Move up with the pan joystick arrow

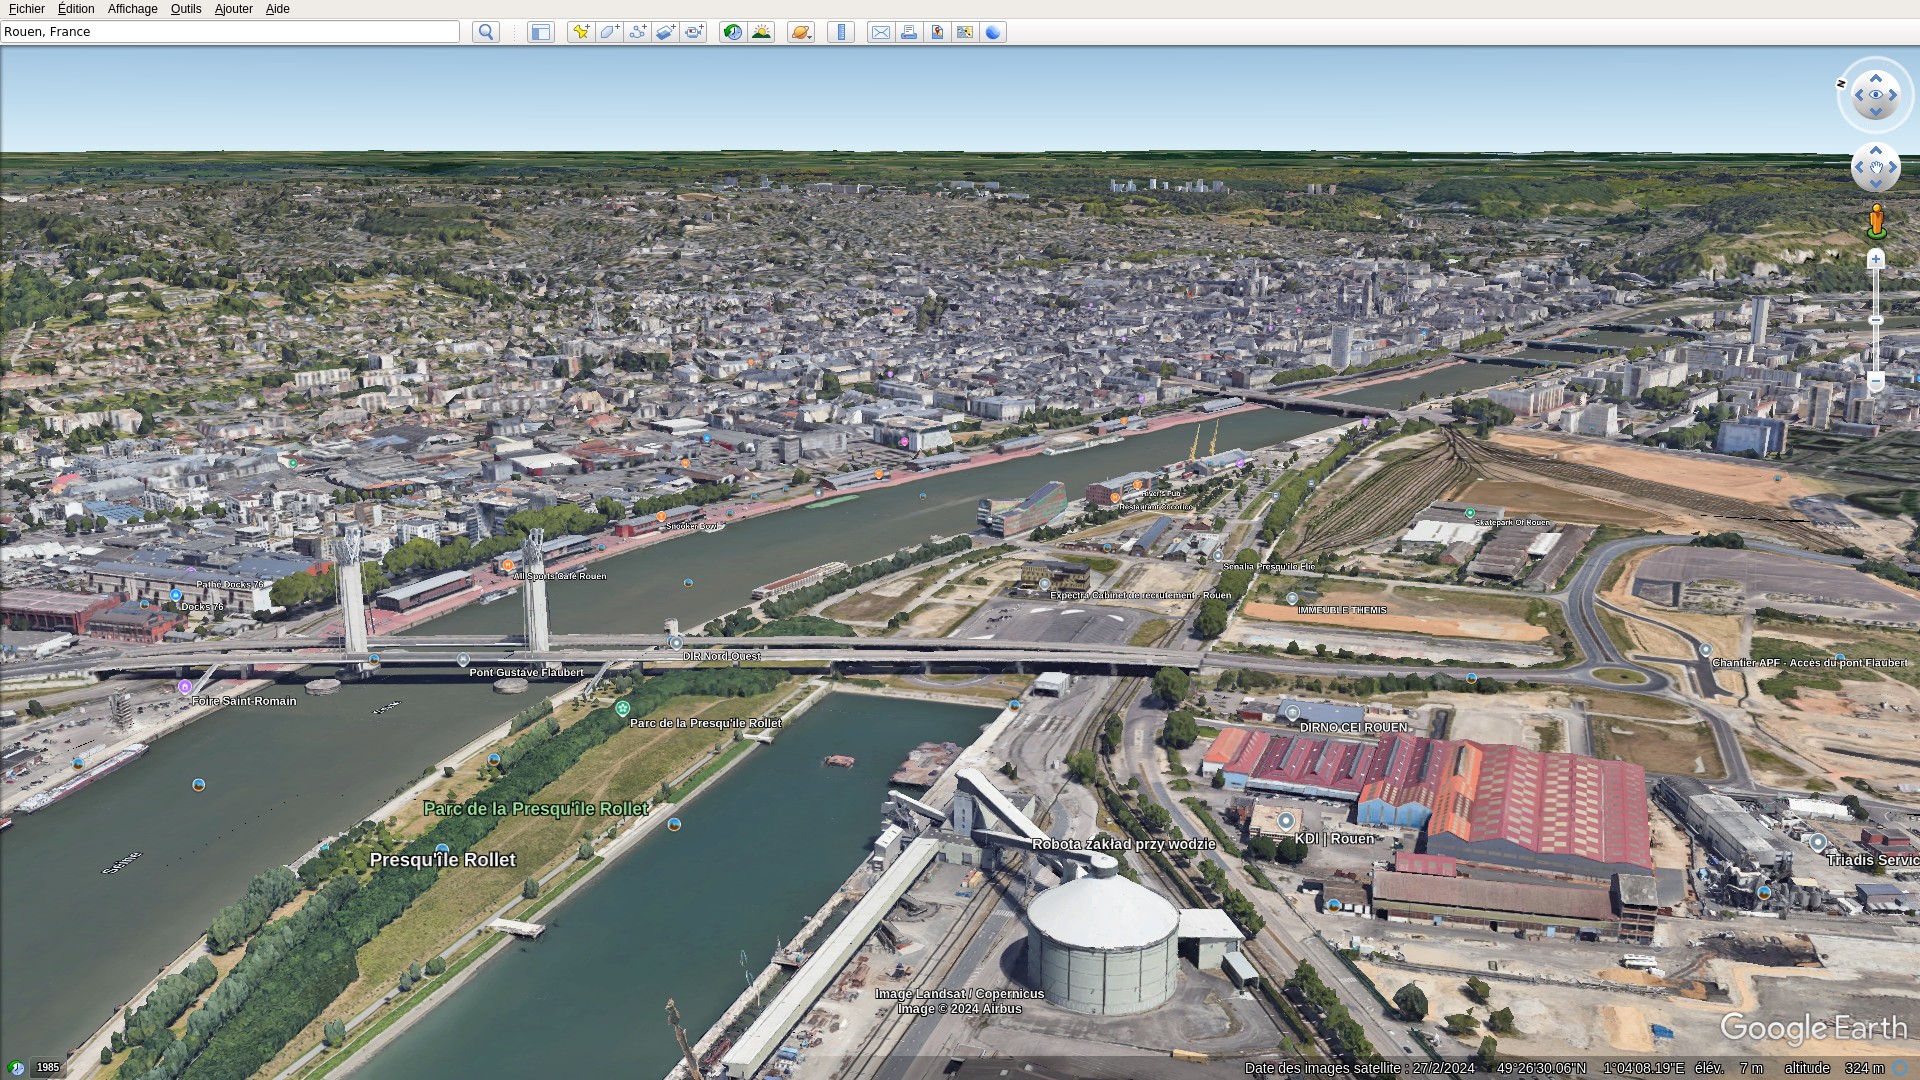(x=1876, y=151)
